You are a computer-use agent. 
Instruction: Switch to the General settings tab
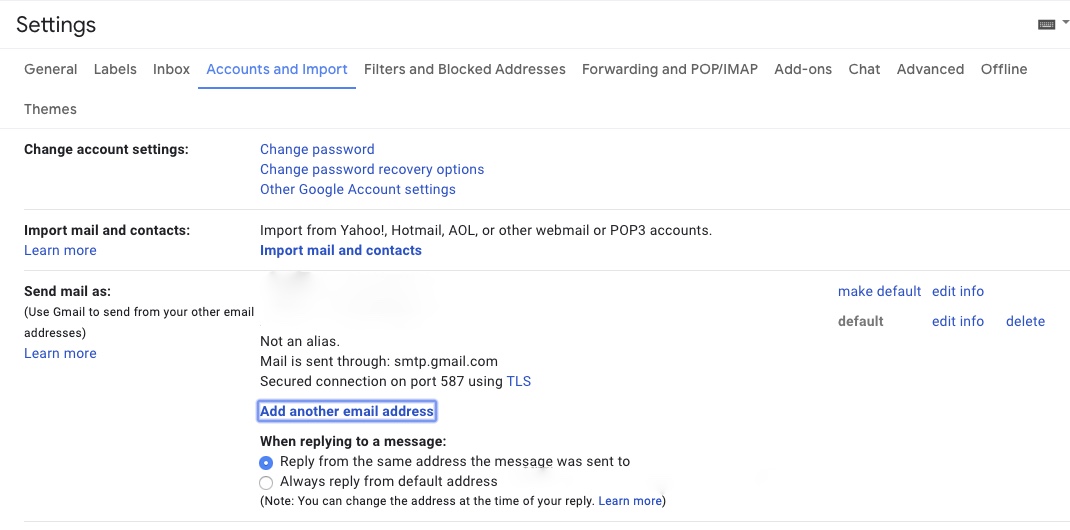tap(51, 69)
